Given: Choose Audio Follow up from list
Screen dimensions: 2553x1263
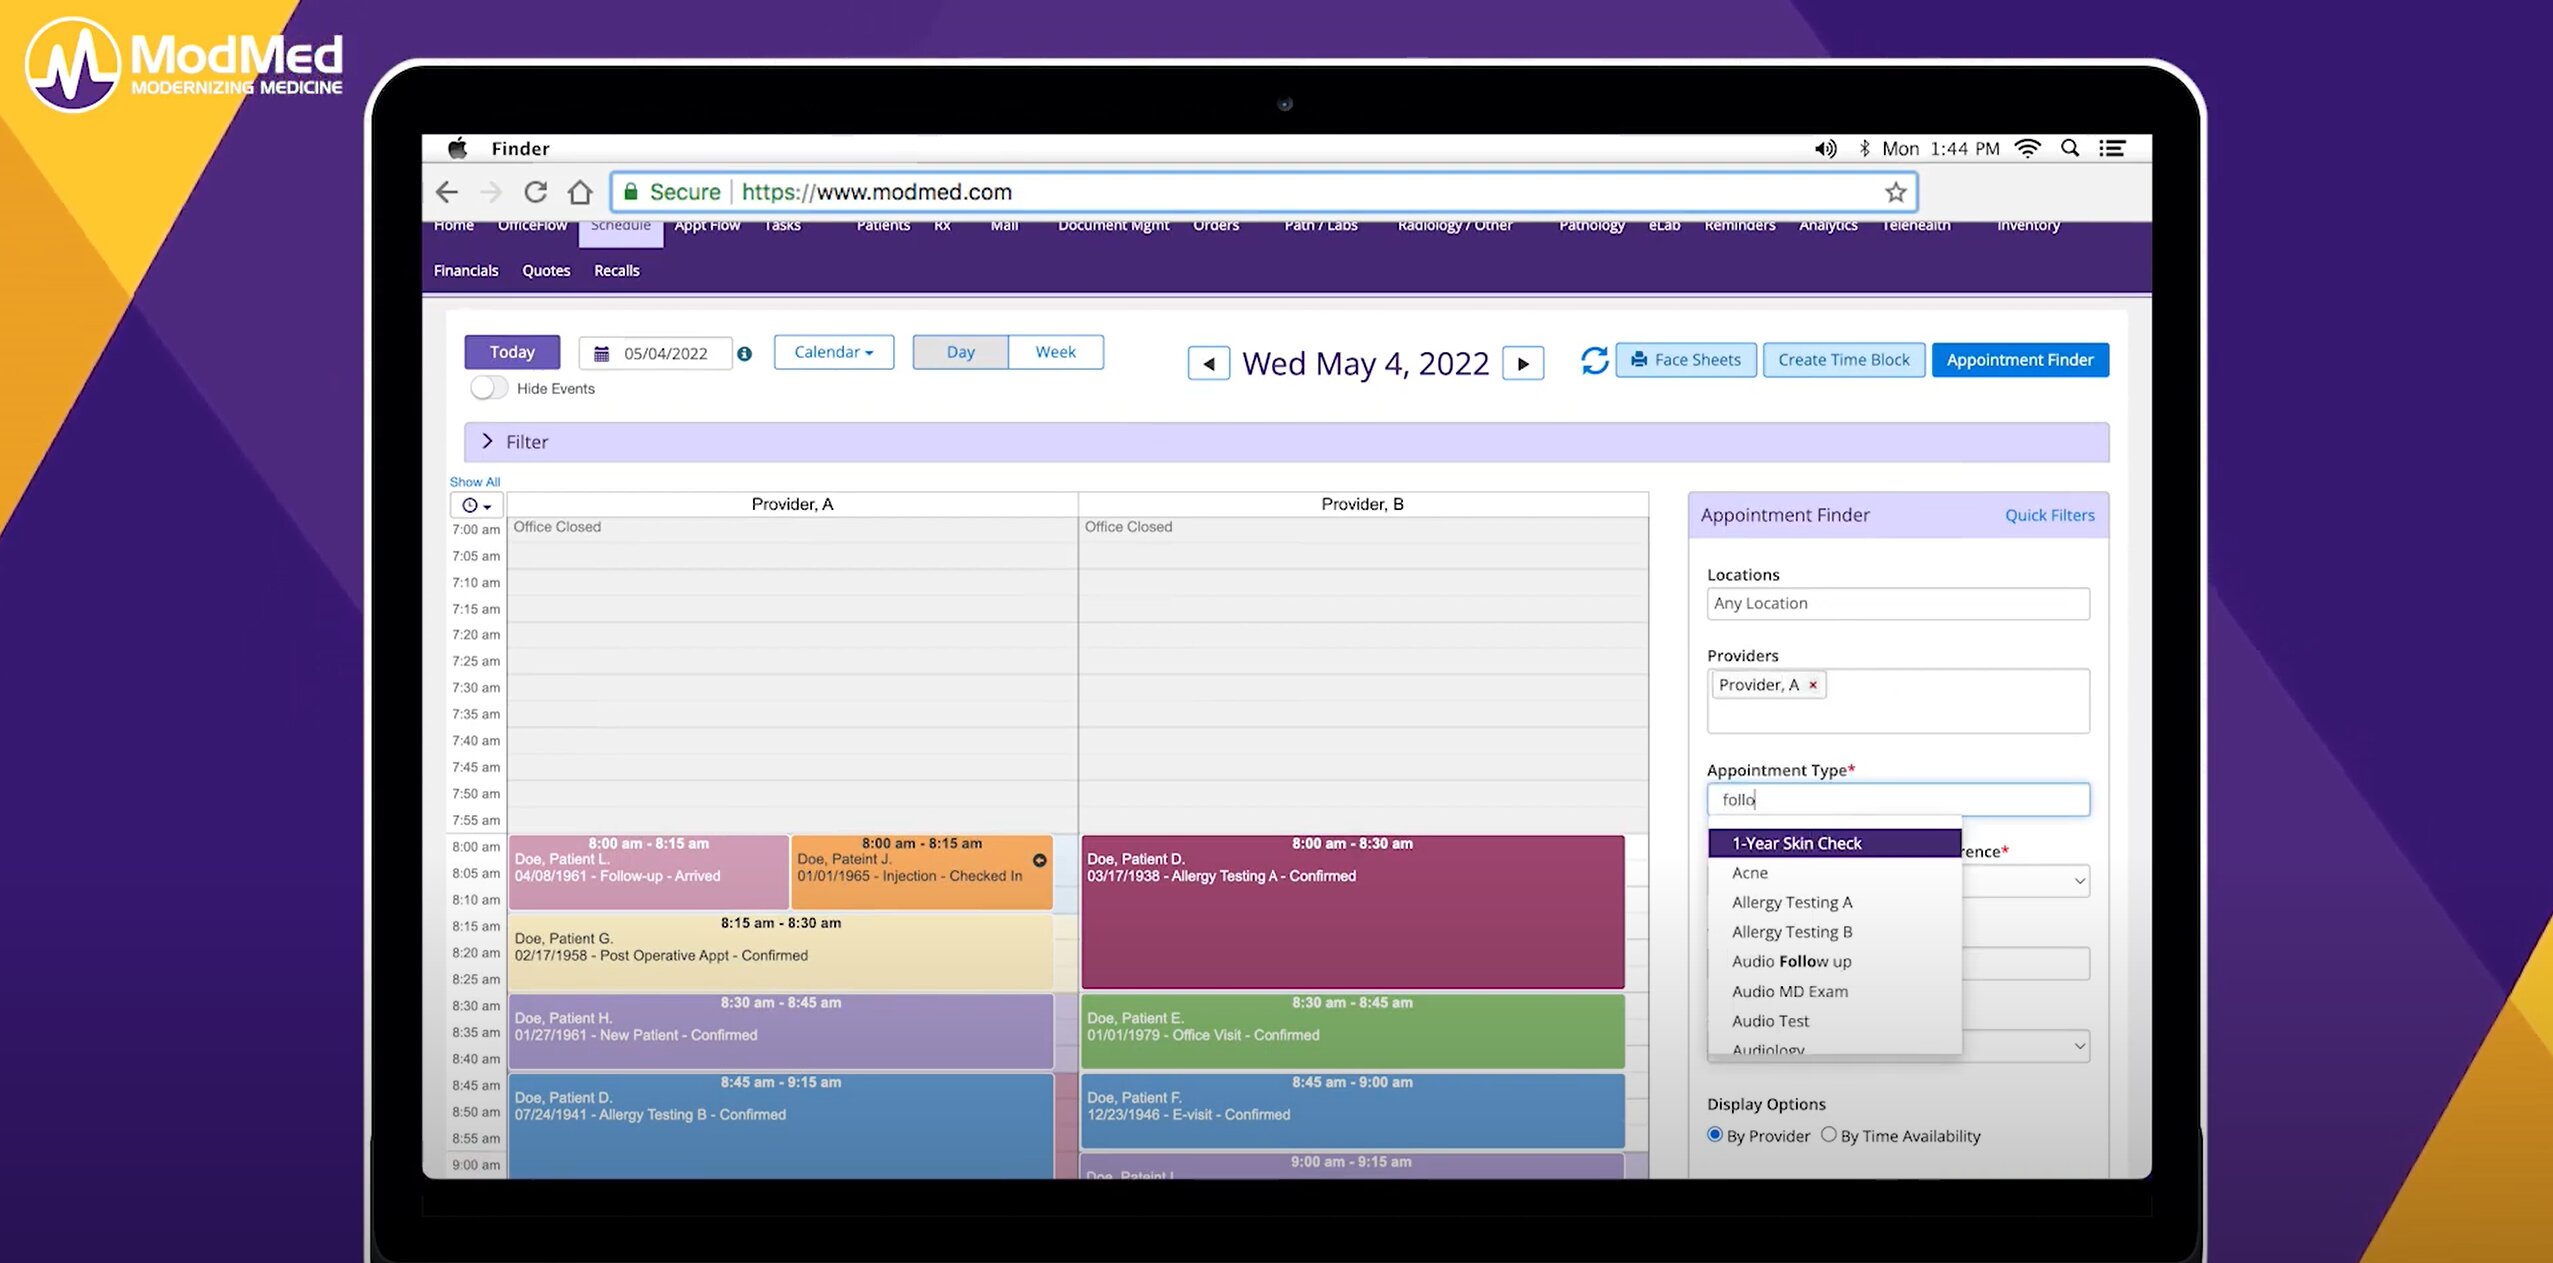Looking at the screenshot, I should (x=1791, y=962).
